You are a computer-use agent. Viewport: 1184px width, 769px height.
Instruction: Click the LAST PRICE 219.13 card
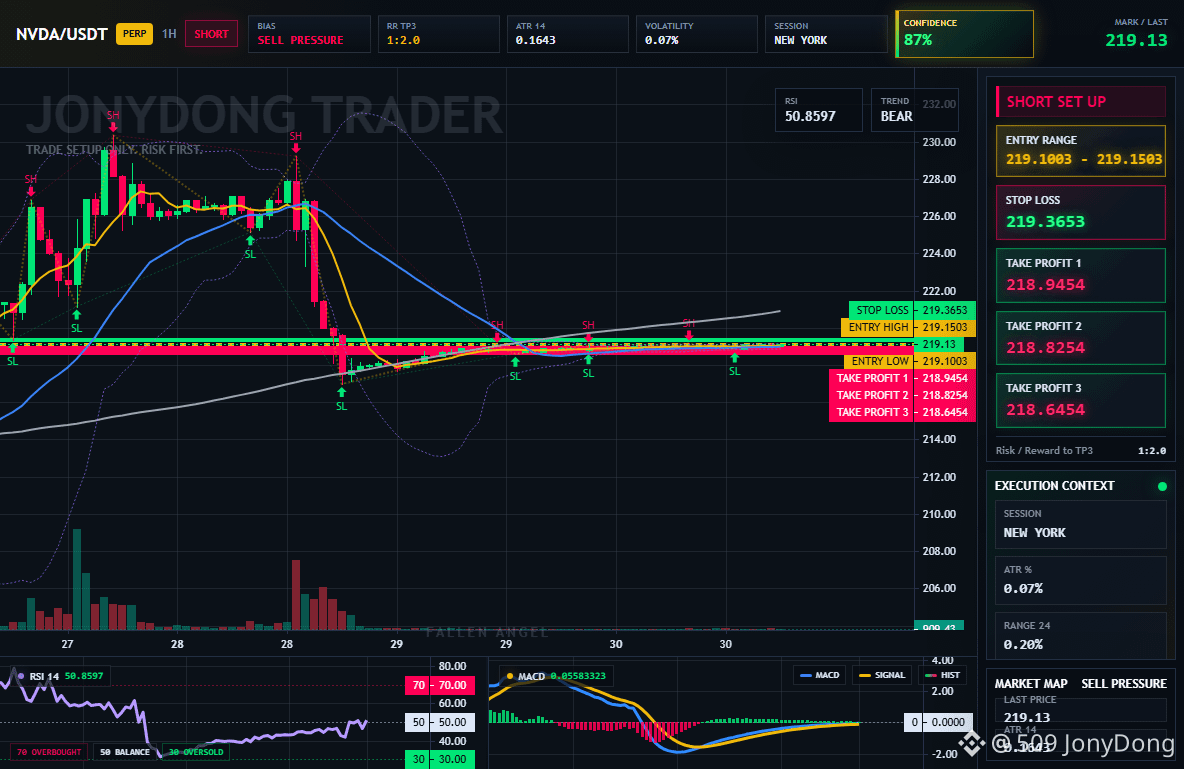1081,709
